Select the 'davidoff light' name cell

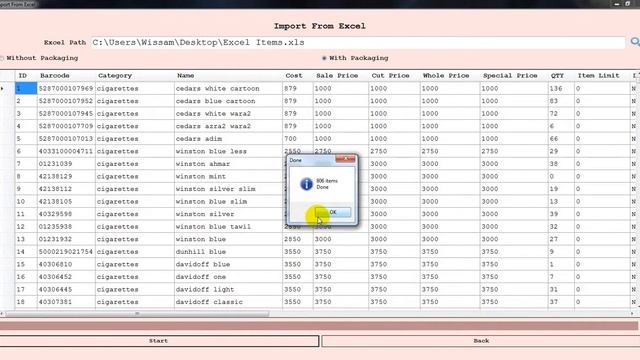(x=228, y=289)
